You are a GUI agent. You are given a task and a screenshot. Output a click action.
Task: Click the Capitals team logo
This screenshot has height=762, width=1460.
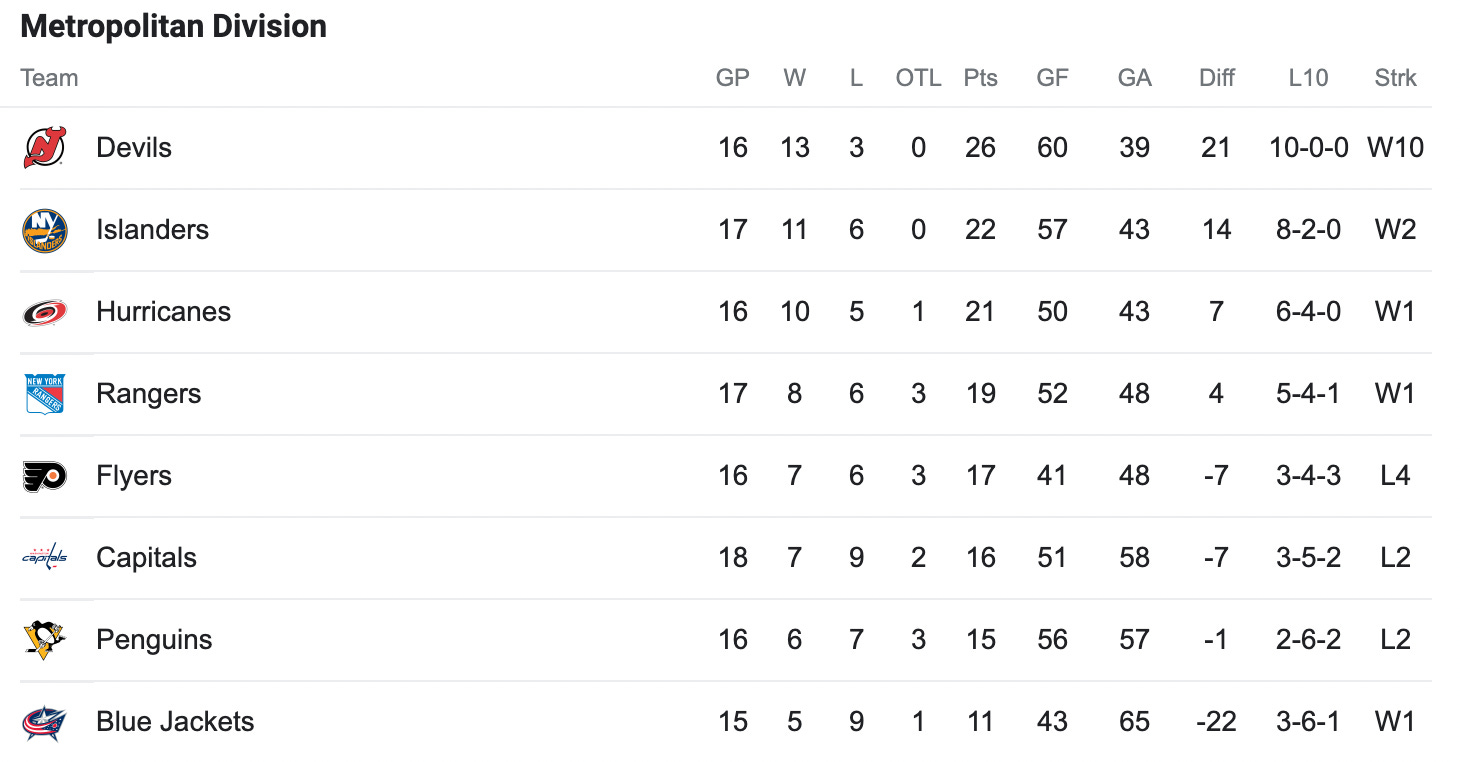point(45,558)
